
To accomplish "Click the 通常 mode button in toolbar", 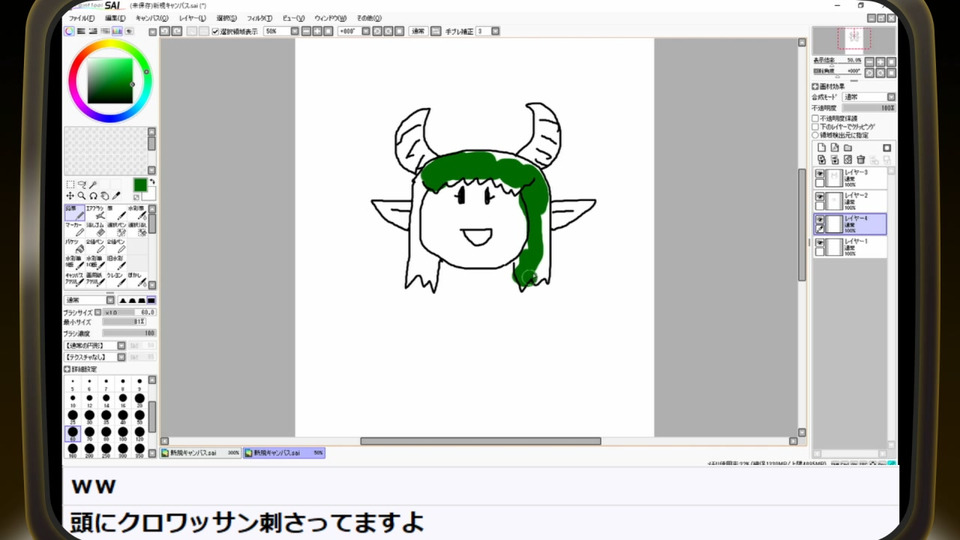I will point(418,31).
